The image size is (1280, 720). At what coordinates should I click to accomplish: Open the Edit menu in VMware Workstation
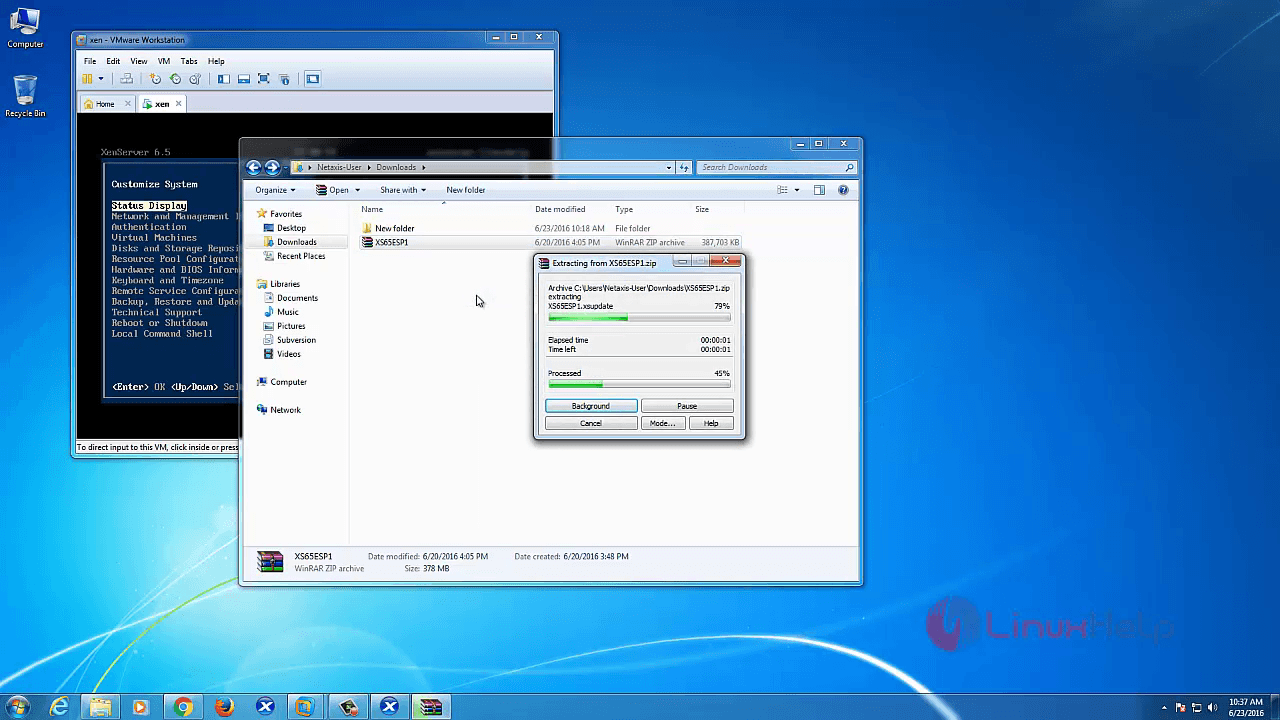(113, 61)
